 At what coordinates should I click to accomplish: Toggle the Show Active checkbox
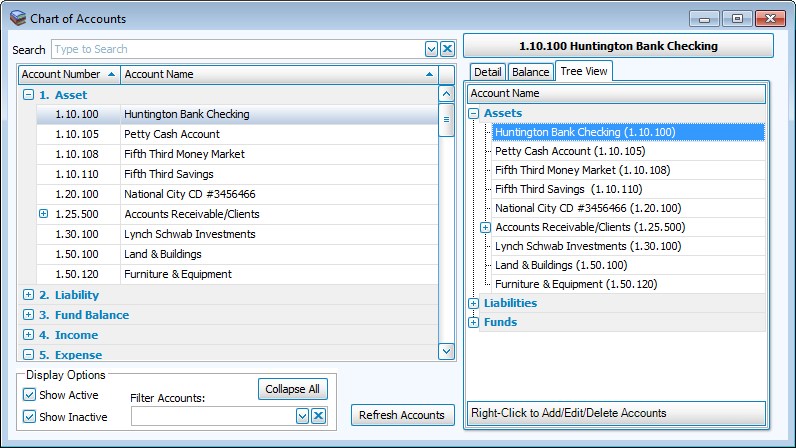pyautogui.click(x=29, y=395)
